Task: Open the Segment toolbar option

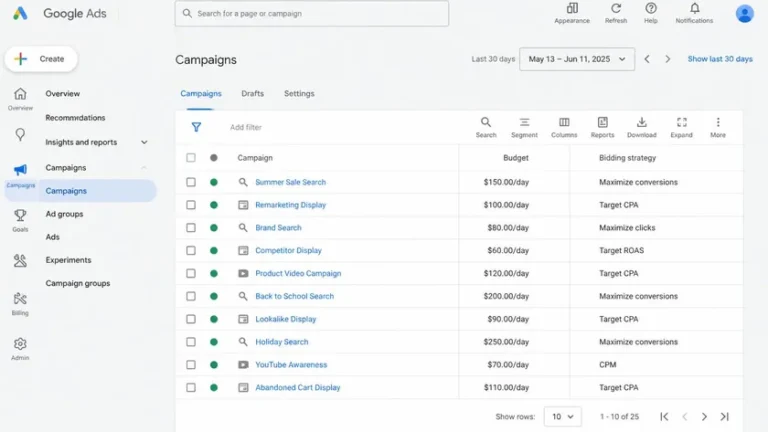Action: pyautogui.click(x=524, y=127)
